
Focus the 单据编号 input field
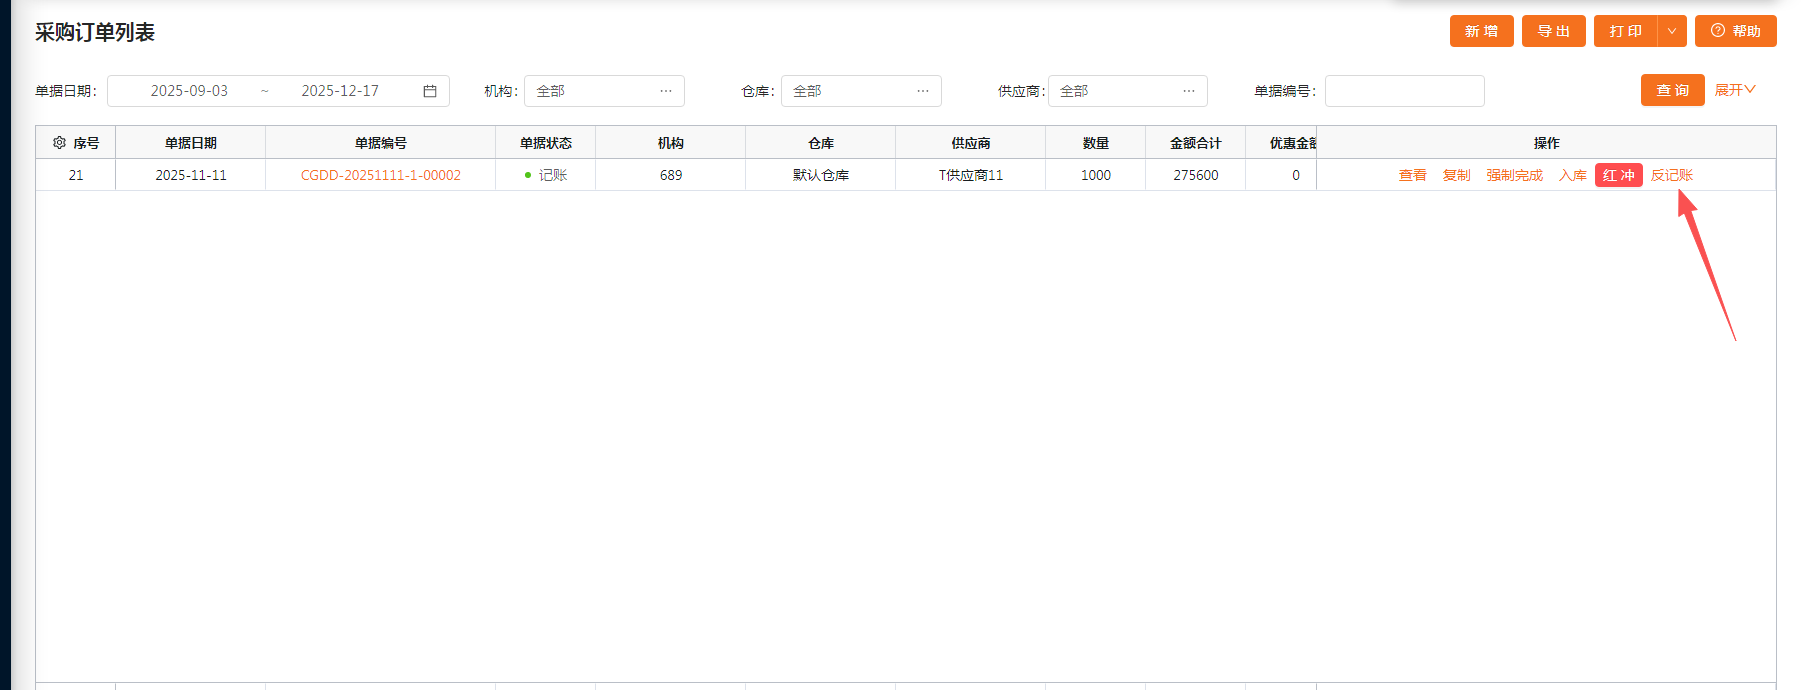1404,91
